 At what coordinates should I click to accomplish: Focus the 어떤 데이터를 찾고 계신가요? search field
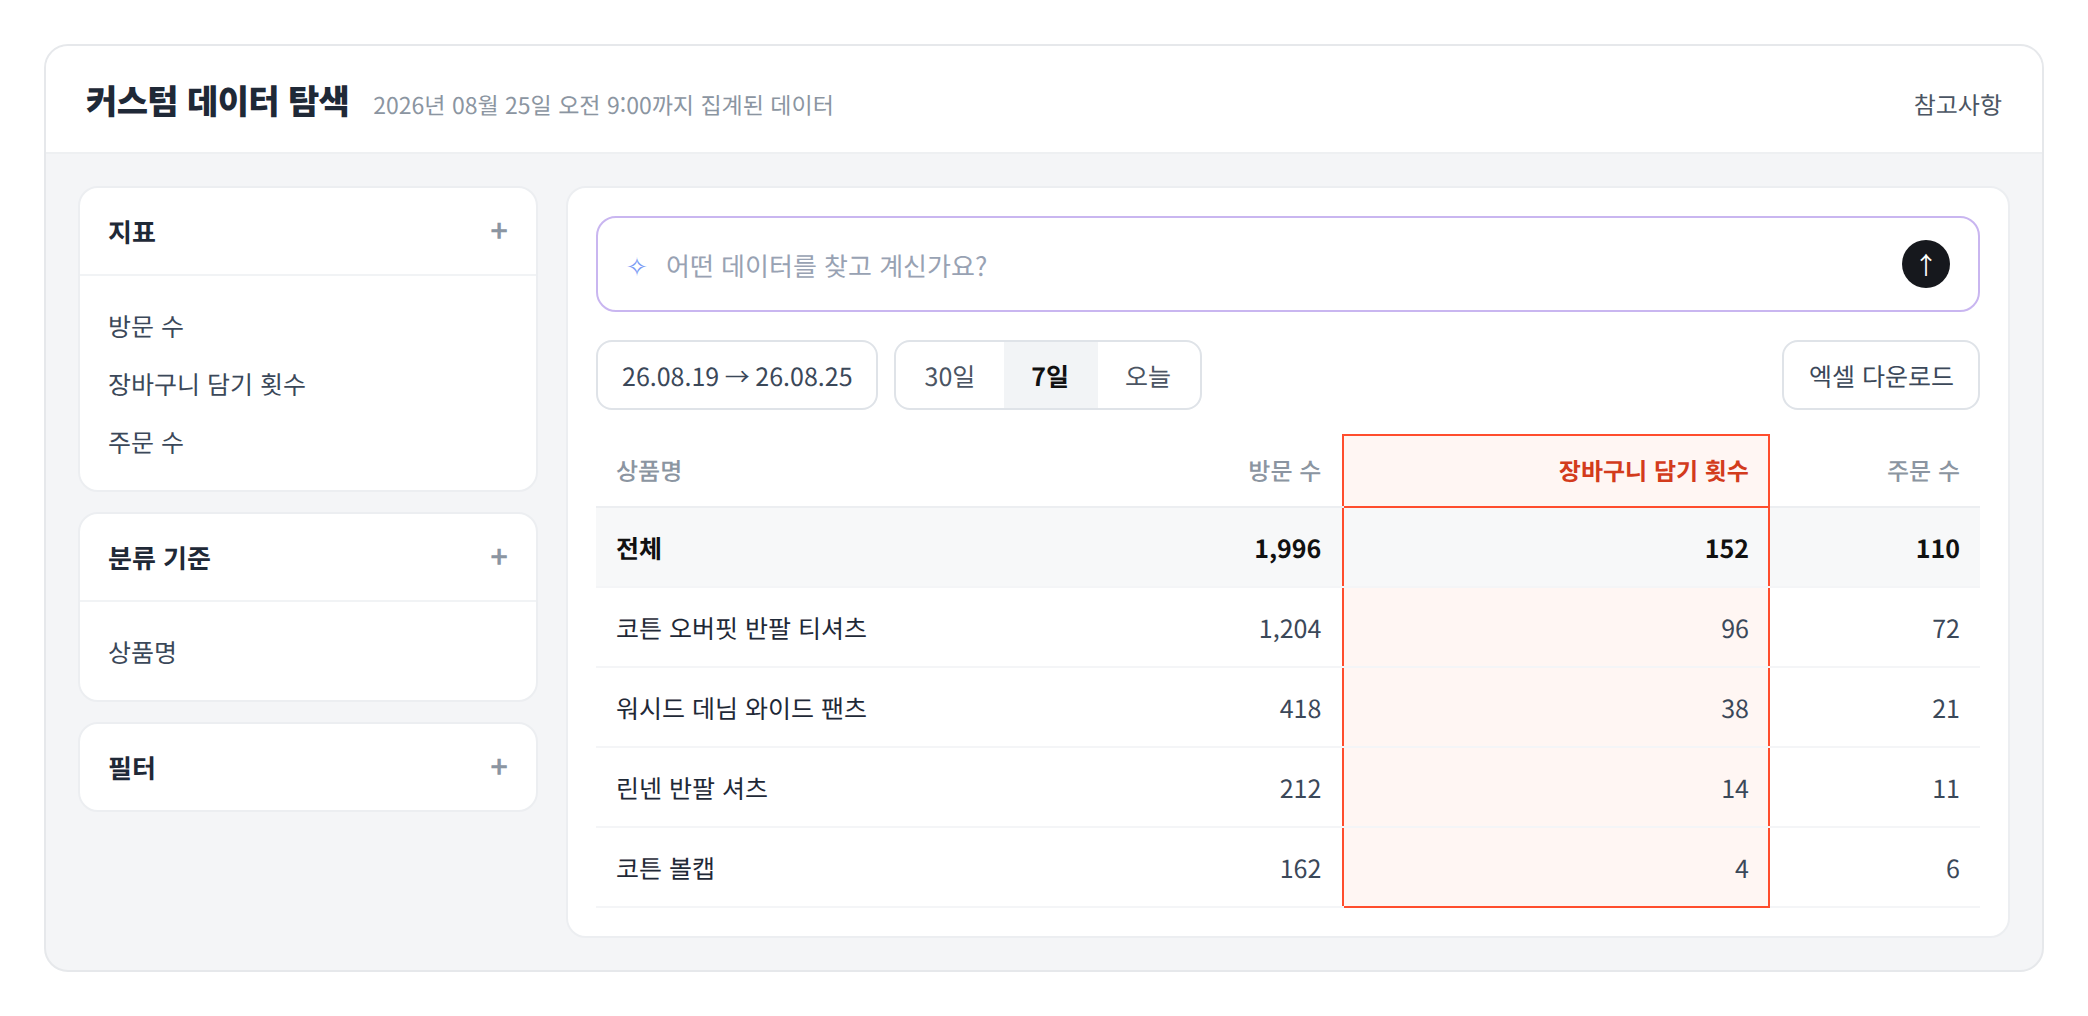tap(1287, 264)
